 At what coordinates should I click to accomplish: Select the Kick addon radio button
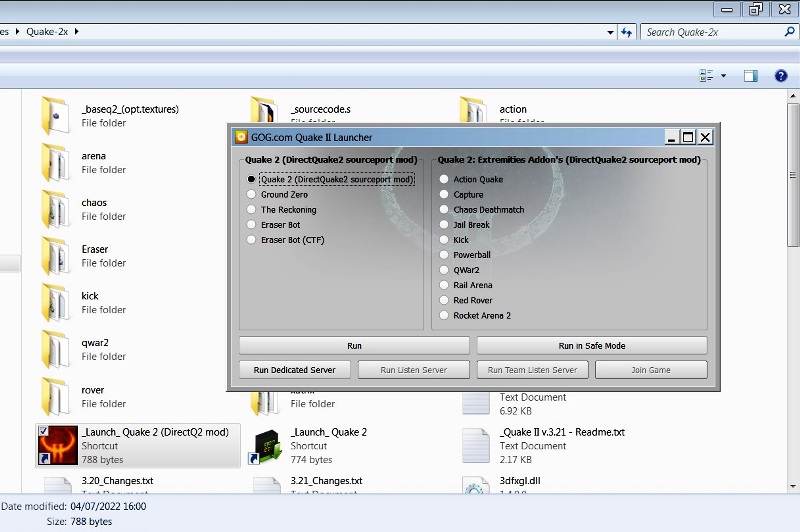444,240
